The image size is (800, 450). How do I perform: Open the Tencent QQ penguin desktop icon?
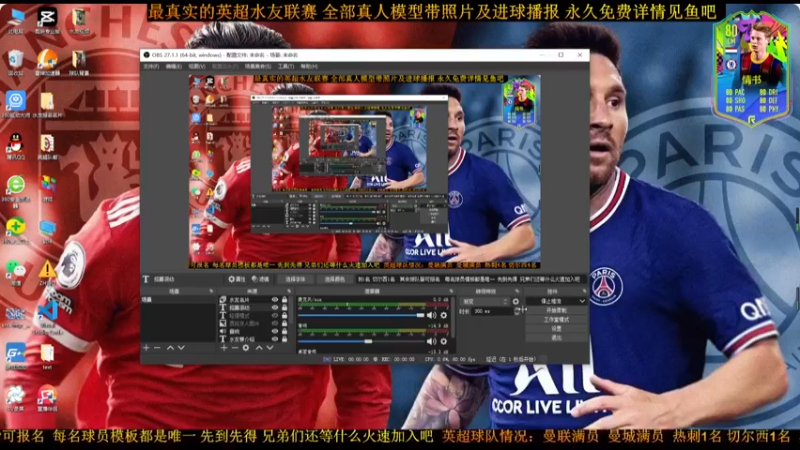(16, 145)
